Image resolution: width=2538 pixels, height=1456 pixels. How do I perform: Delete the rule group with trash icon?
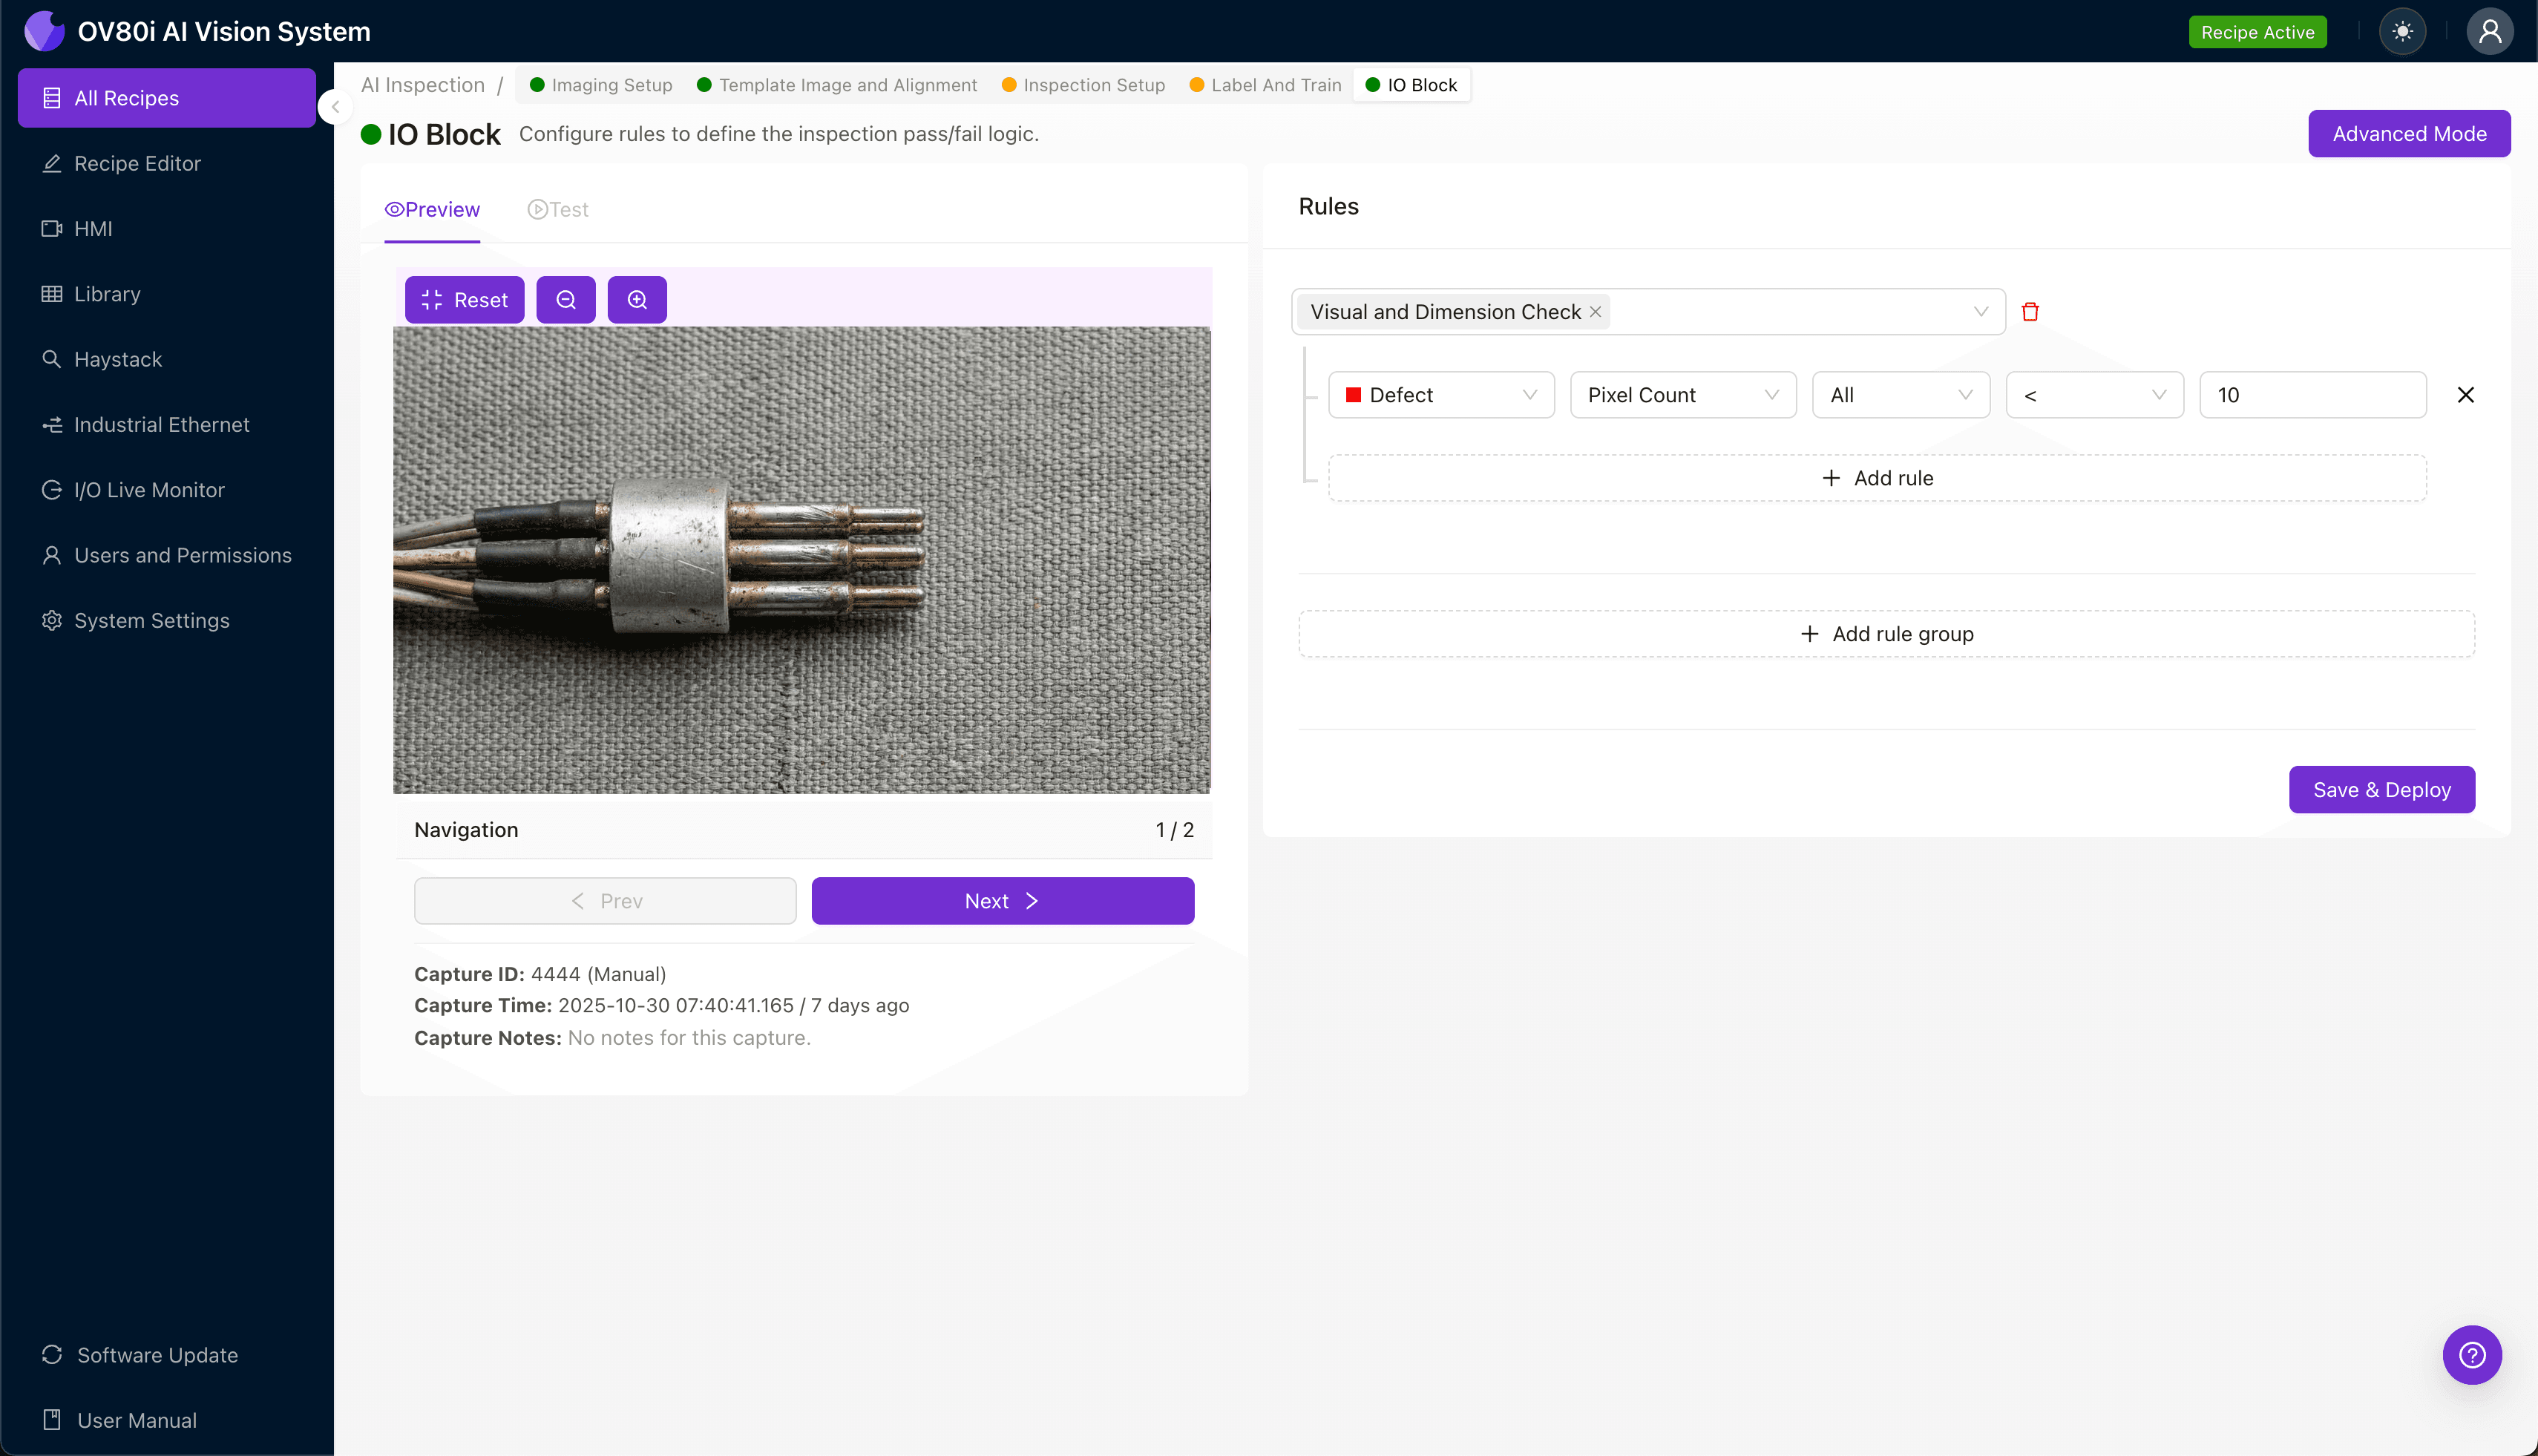[2030, 312]
